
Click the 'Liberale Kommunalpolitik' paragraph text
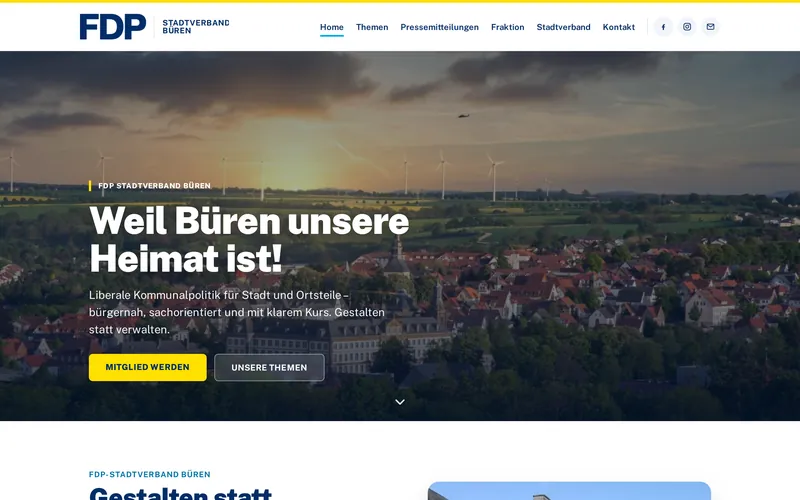pyautogui.click(x=237, y=312)
